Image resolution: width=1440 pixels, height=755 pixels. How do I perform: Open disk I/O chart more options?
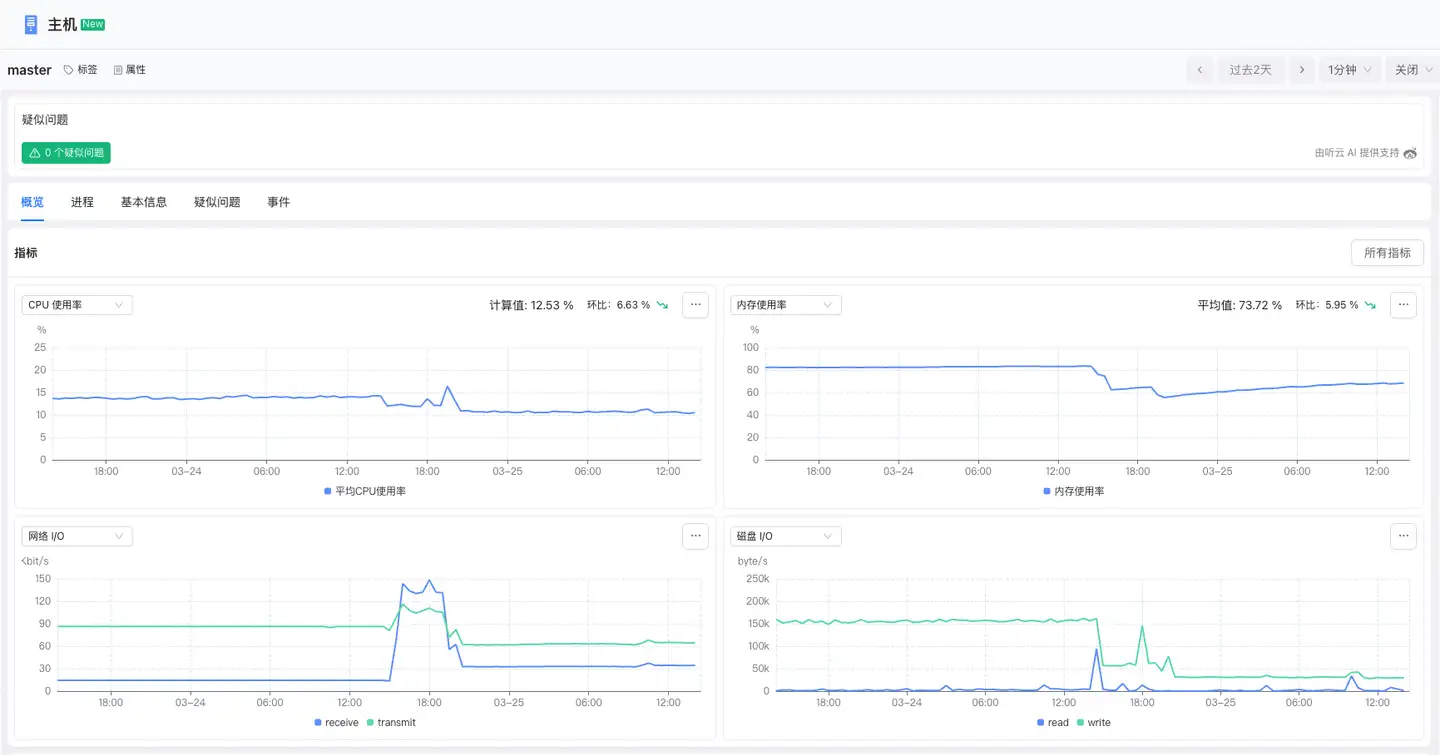[x=1403, y=536]
